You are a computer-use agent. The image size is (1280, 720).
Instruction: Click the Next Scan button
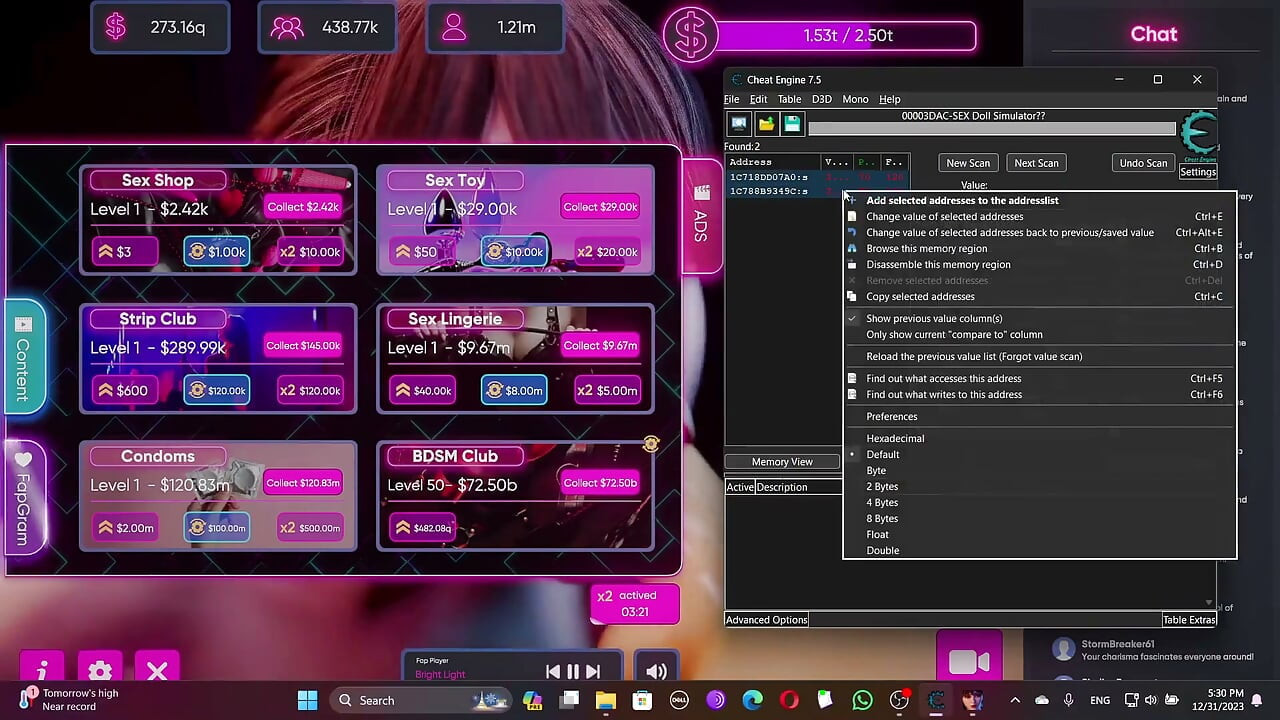(1036, 163)
